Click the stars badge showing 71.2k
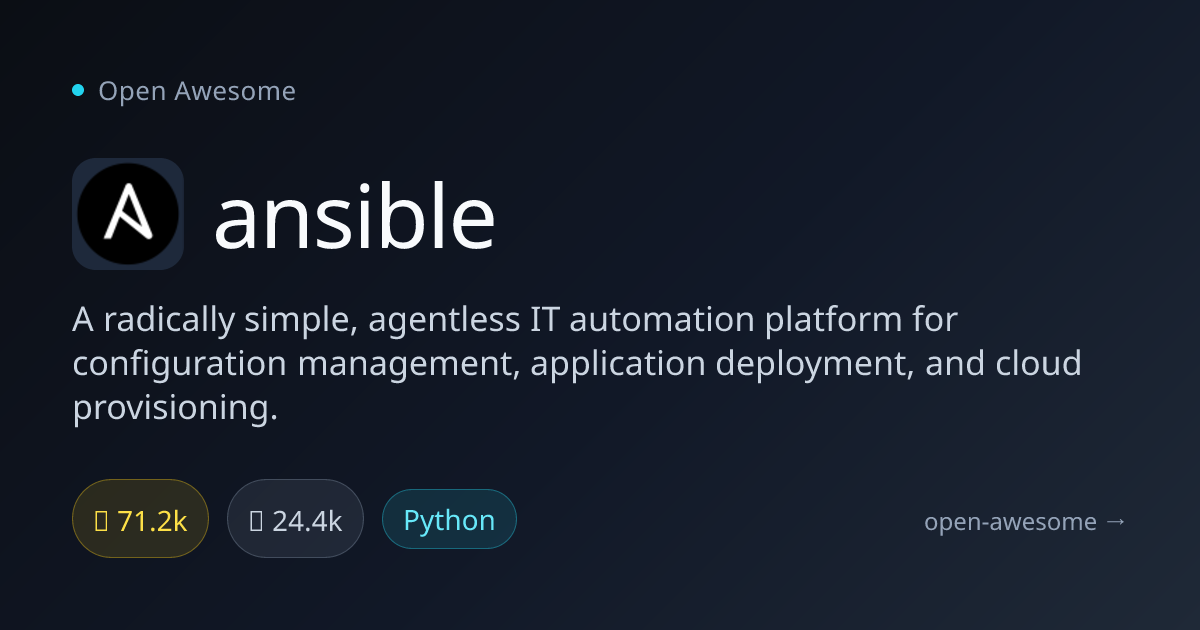The image size is (1200, 630). pyautogui.click(x=140, y=519)
